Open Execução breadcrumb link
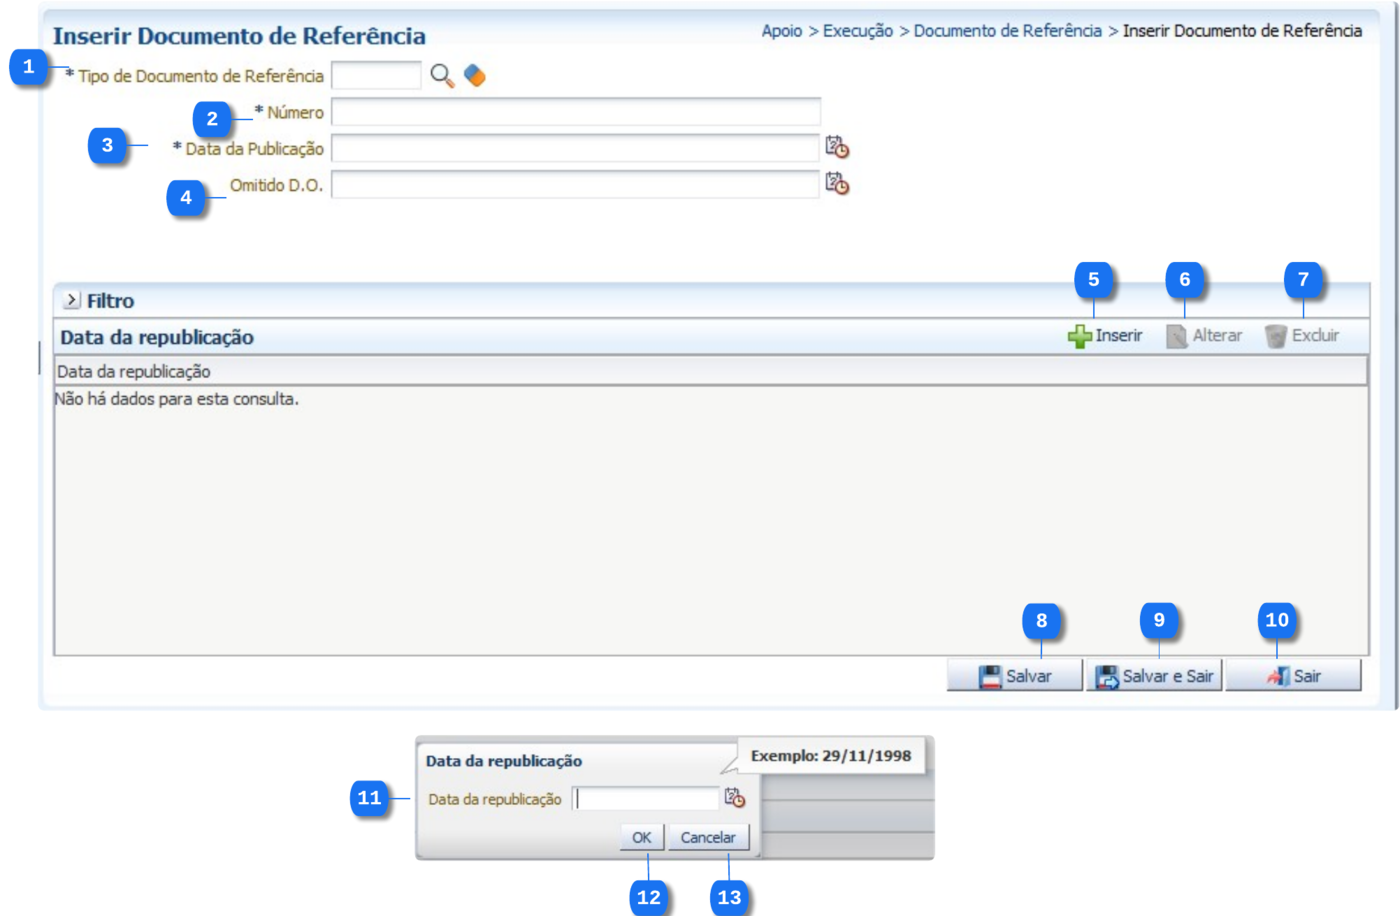1400x916 pixels. pos(857,31)
